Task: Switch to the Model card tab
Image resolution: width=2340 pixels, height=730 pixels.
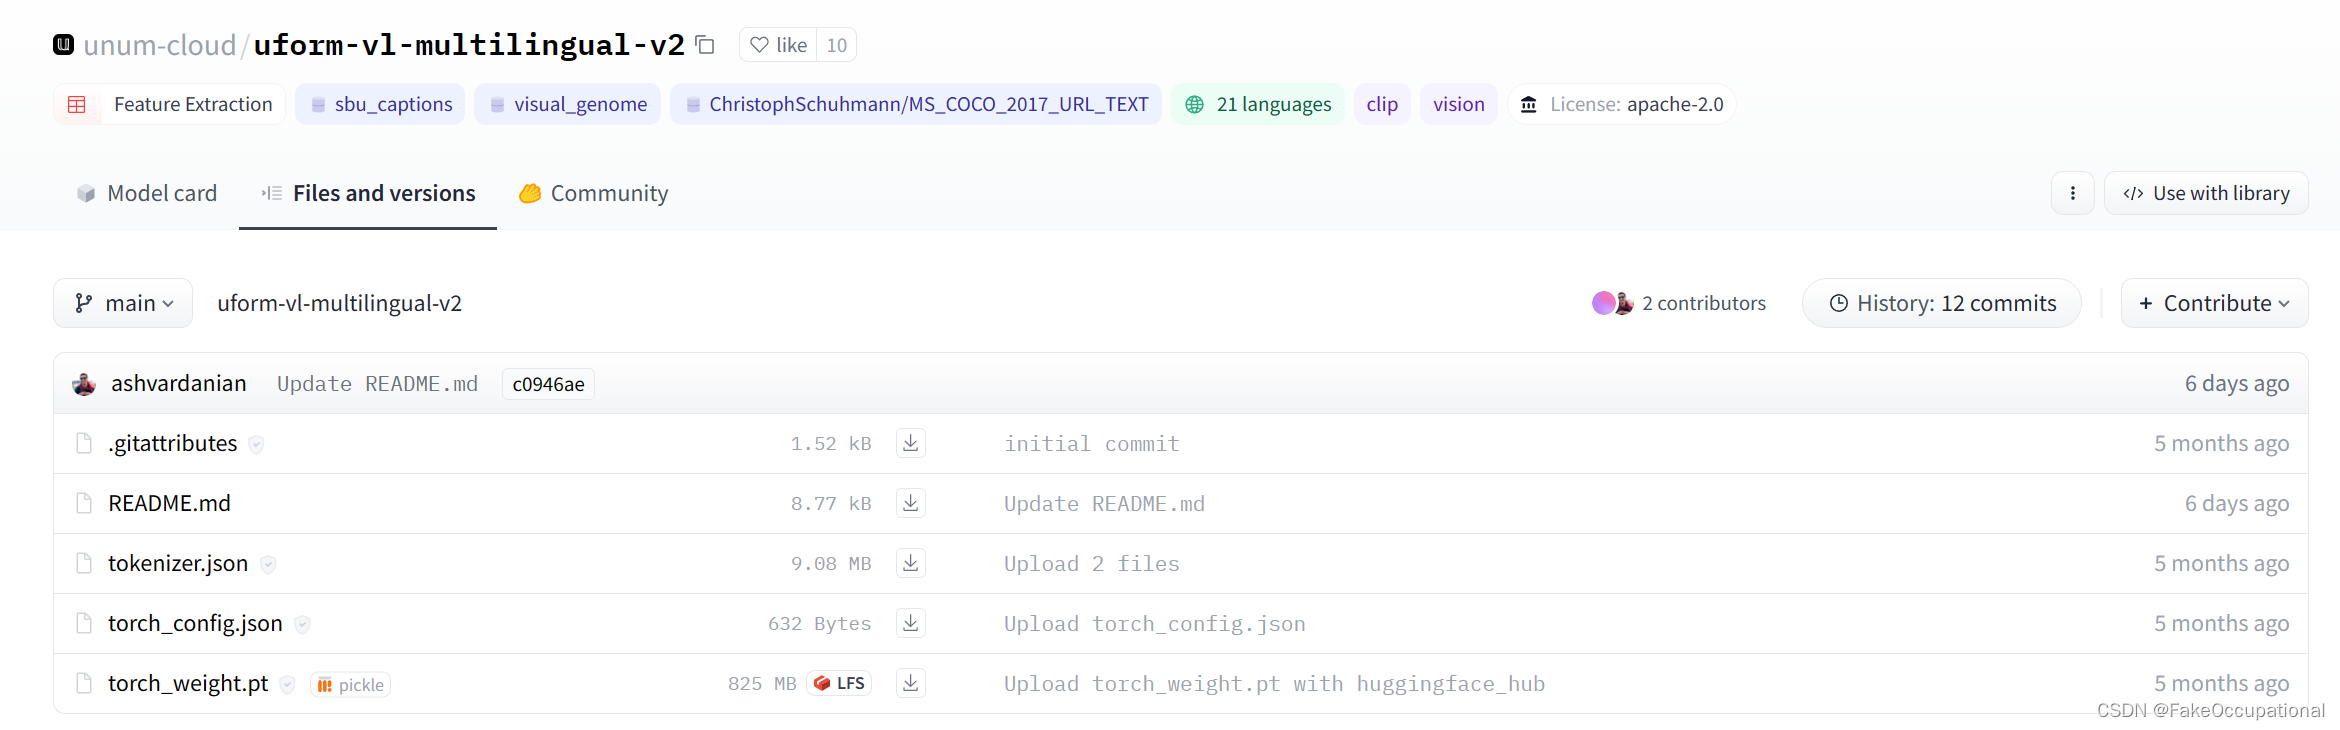Action: [146, 193]
